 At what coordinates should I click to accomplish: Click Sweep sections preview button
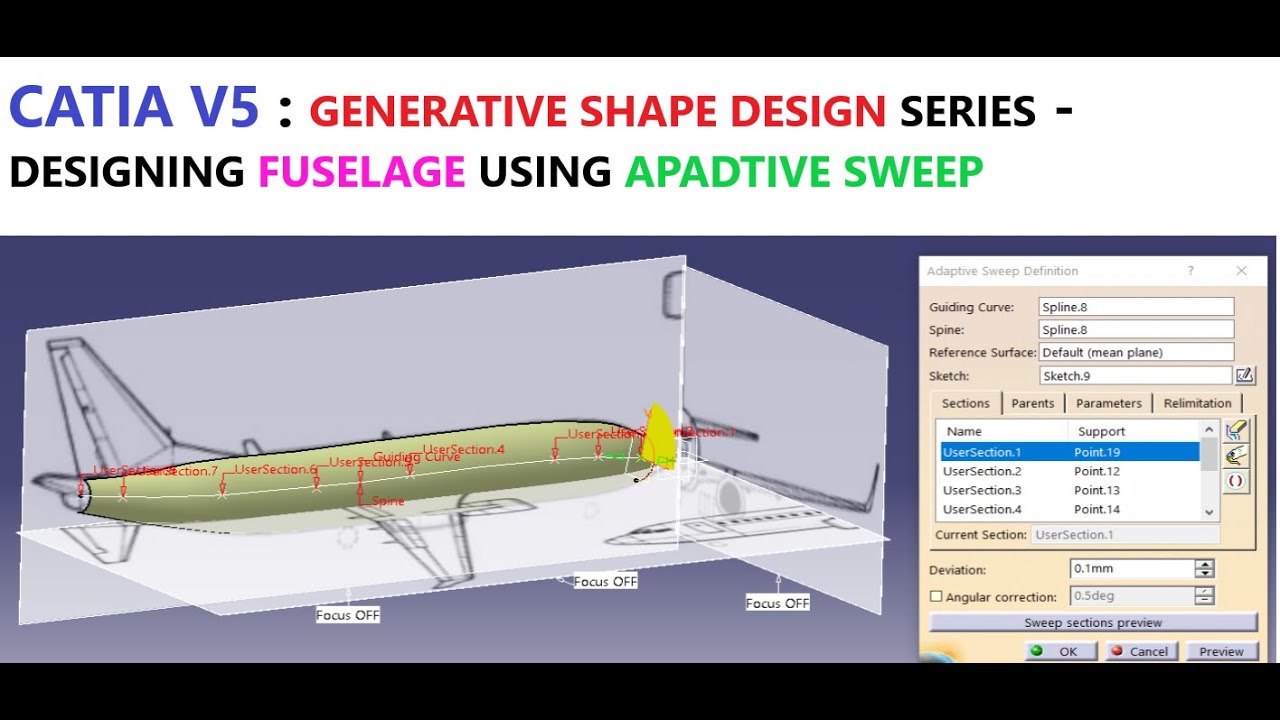pyautogui.click(x=1093, y=622)
